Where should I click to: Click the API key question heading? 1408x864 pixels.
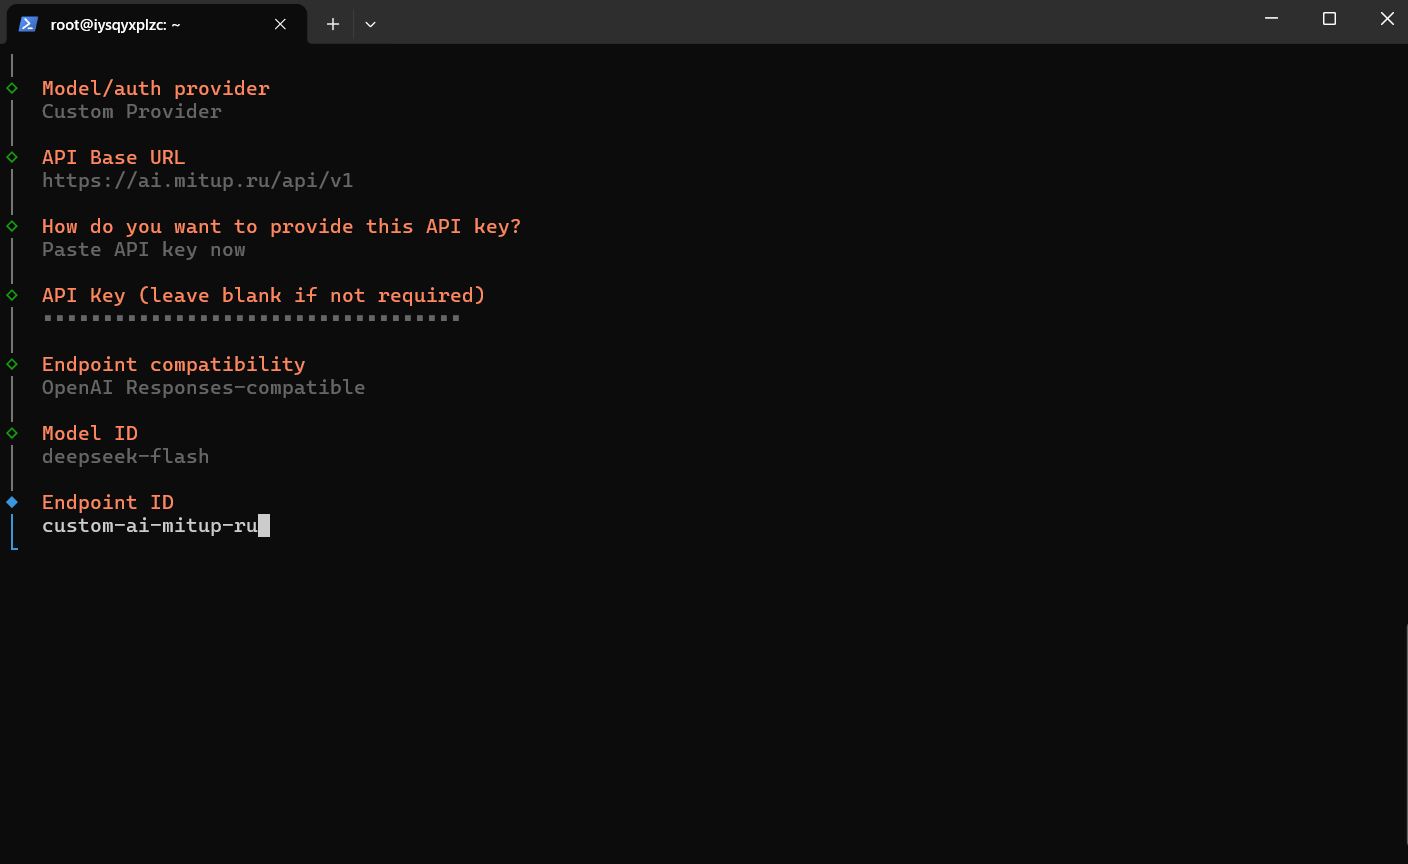pyautogui.click(x=282, y=226)
